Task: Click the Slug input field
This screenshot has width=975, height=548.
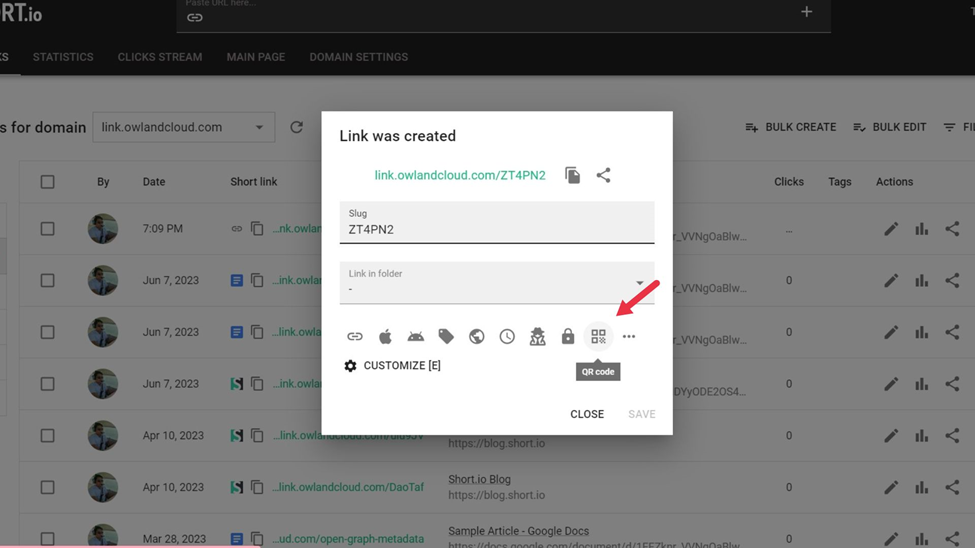Action: coord(497,222)
